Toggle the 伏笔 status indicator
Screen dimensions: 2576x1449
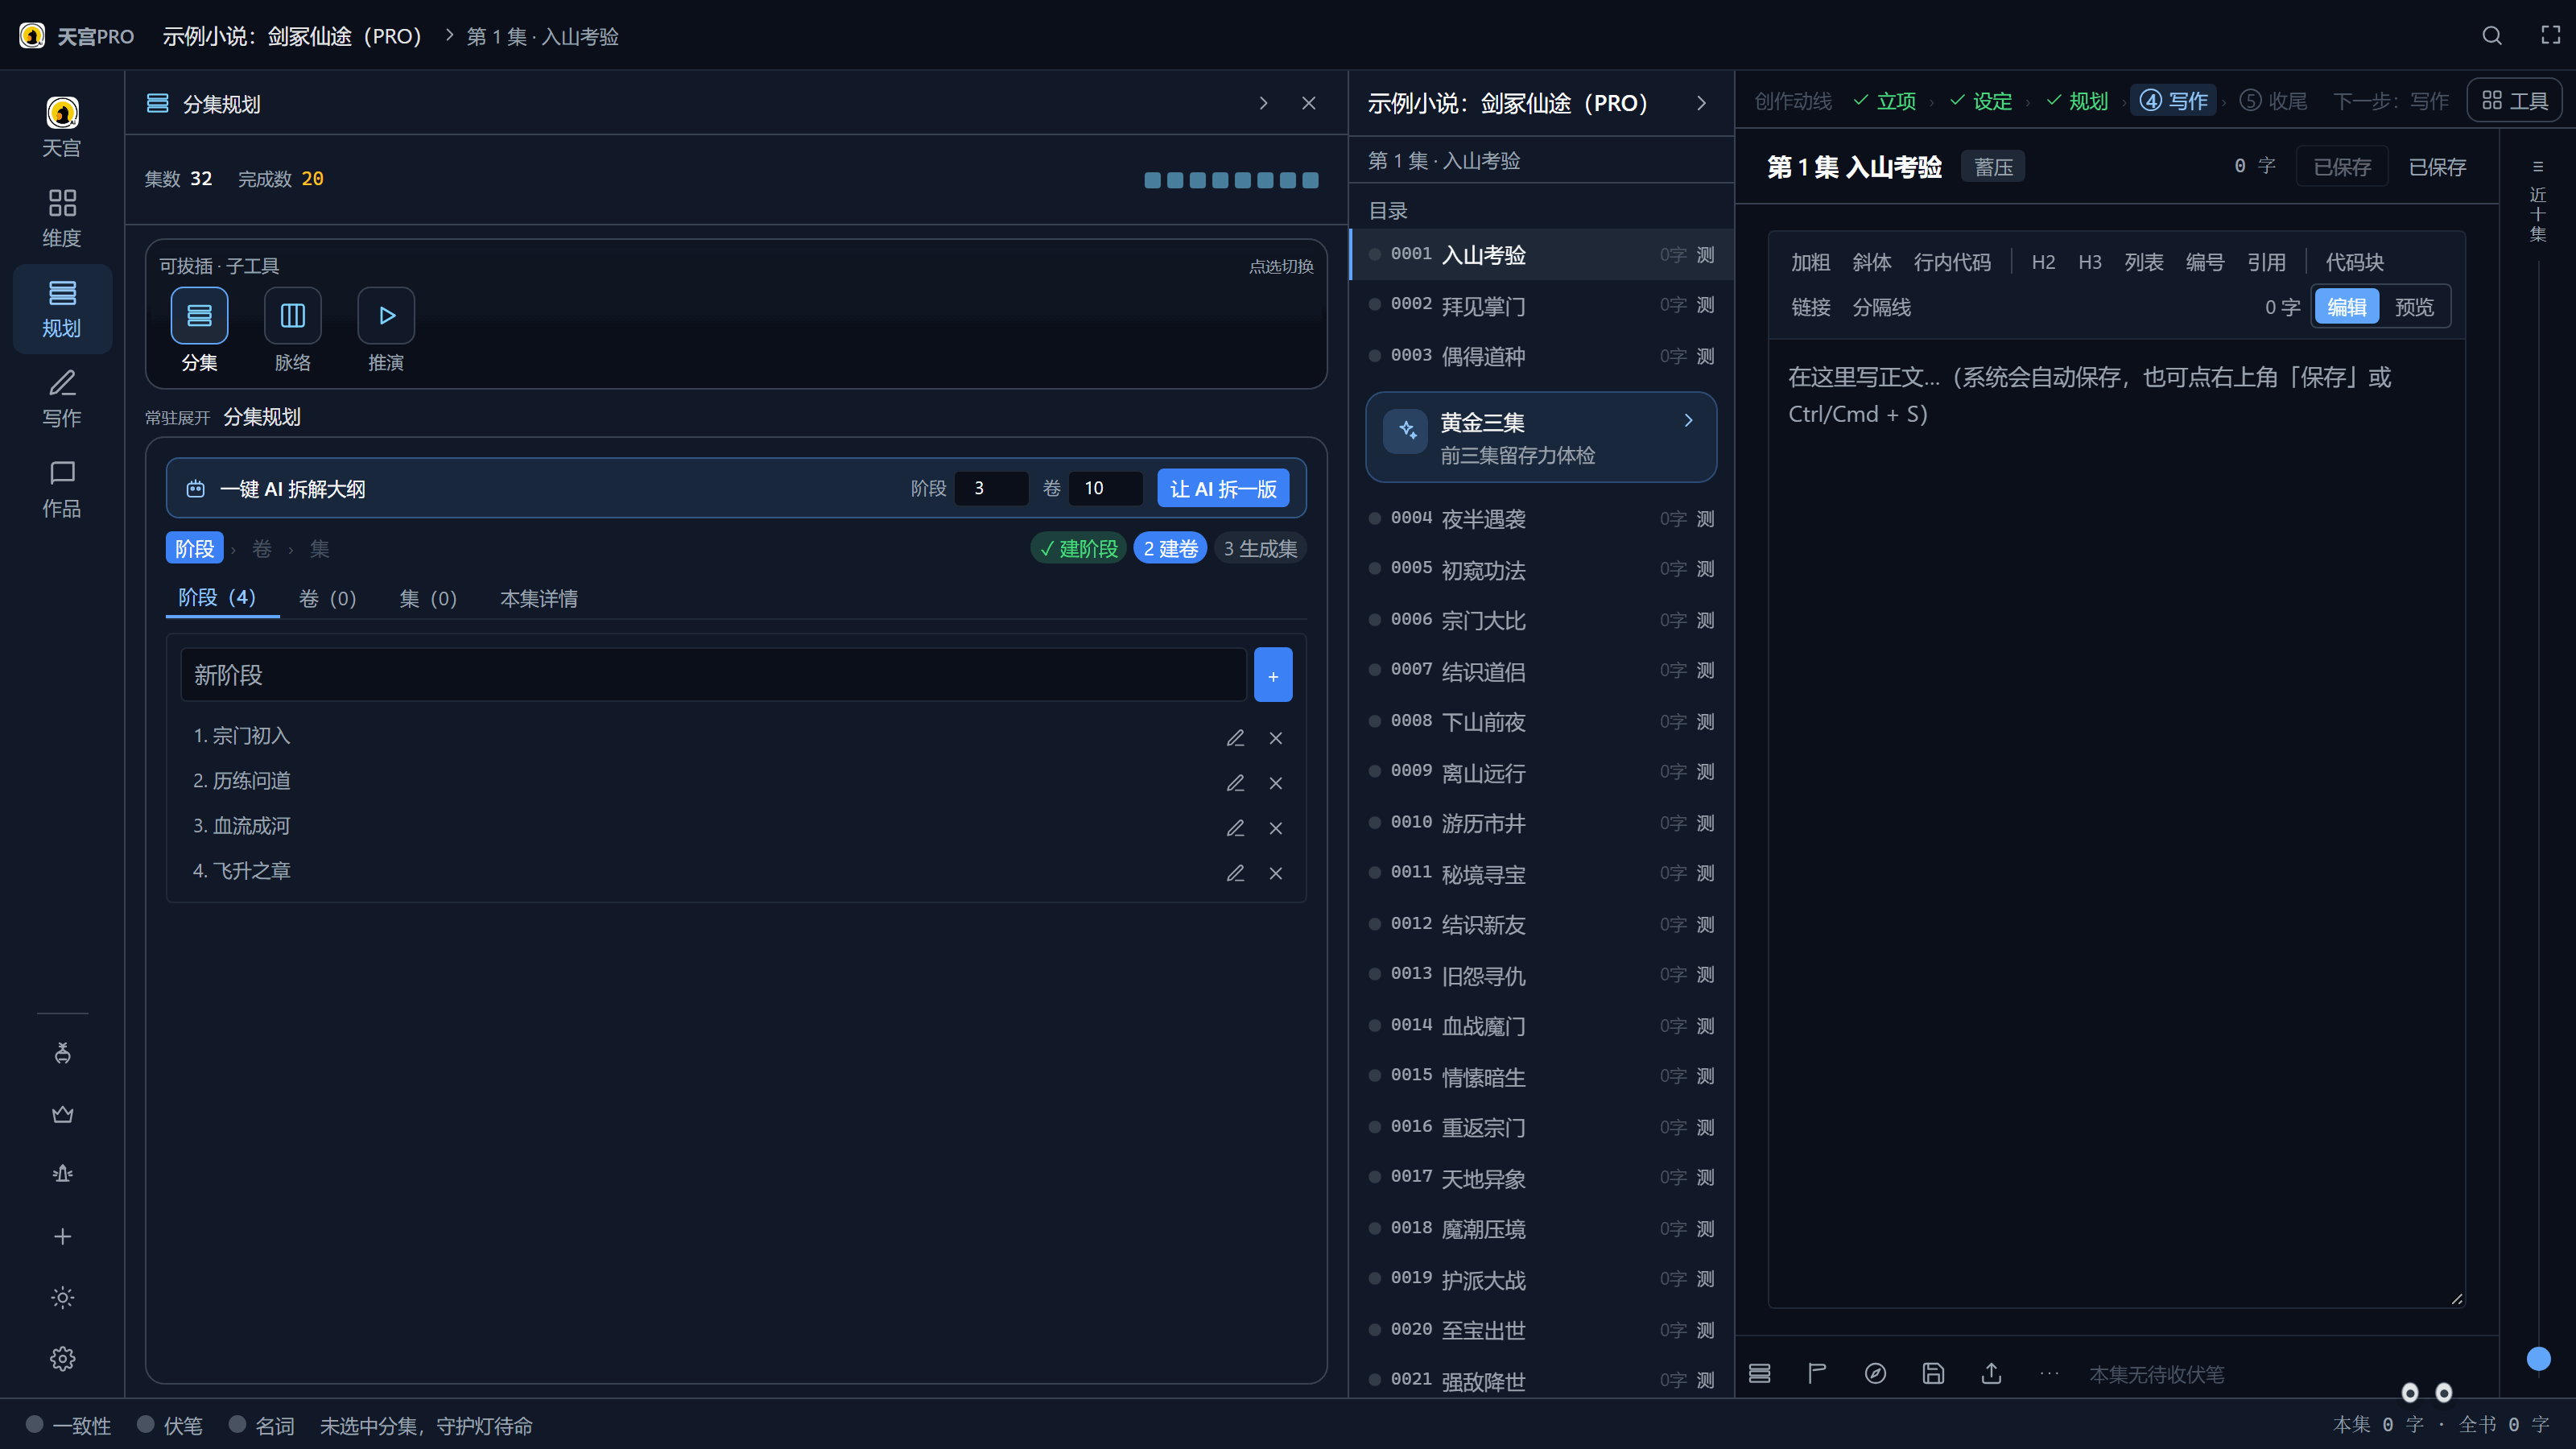click(169, 1425)
